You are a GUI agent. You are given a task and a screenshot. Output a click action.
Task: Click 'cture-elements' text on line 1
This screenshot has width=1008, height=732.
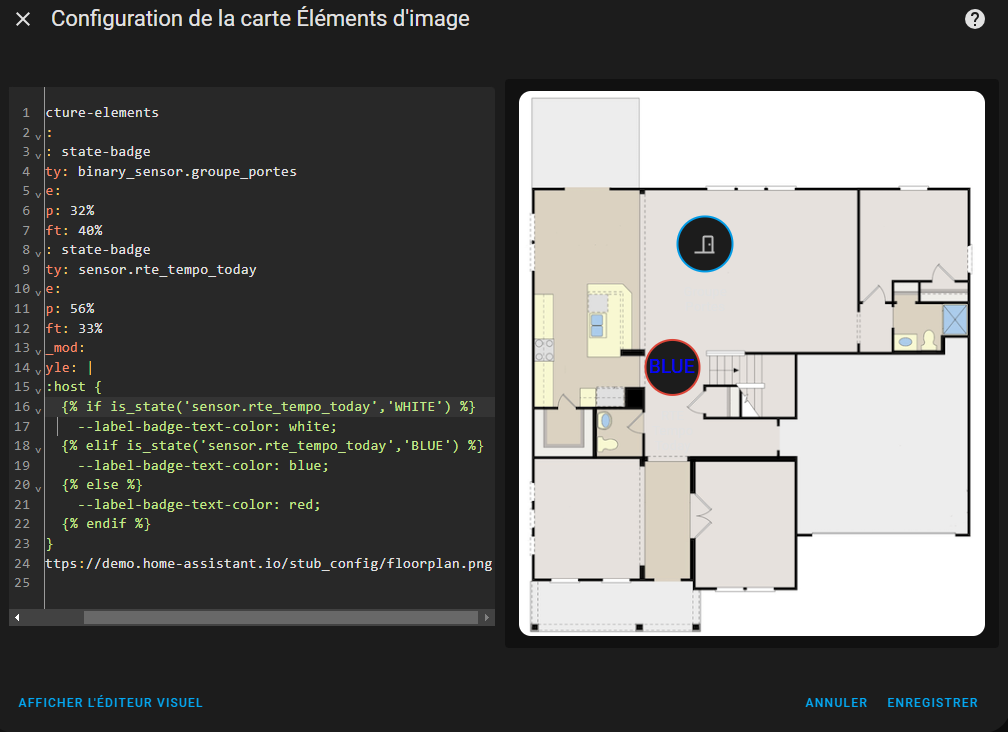click(x=102, y=112)
